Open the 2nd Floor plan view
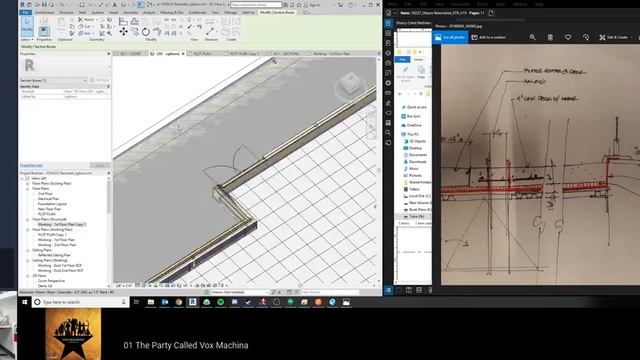The image size is (640, 360). (45, 194)
